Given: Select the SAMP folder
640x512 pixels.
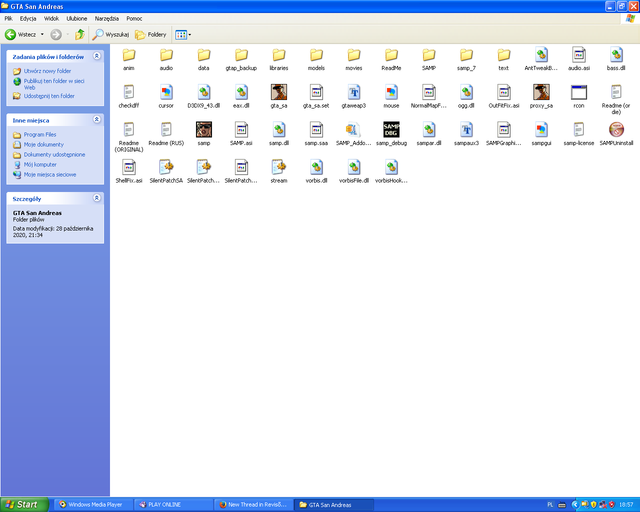Looking at the screenshot, I should pyautogui.click(x=429, y=59).
